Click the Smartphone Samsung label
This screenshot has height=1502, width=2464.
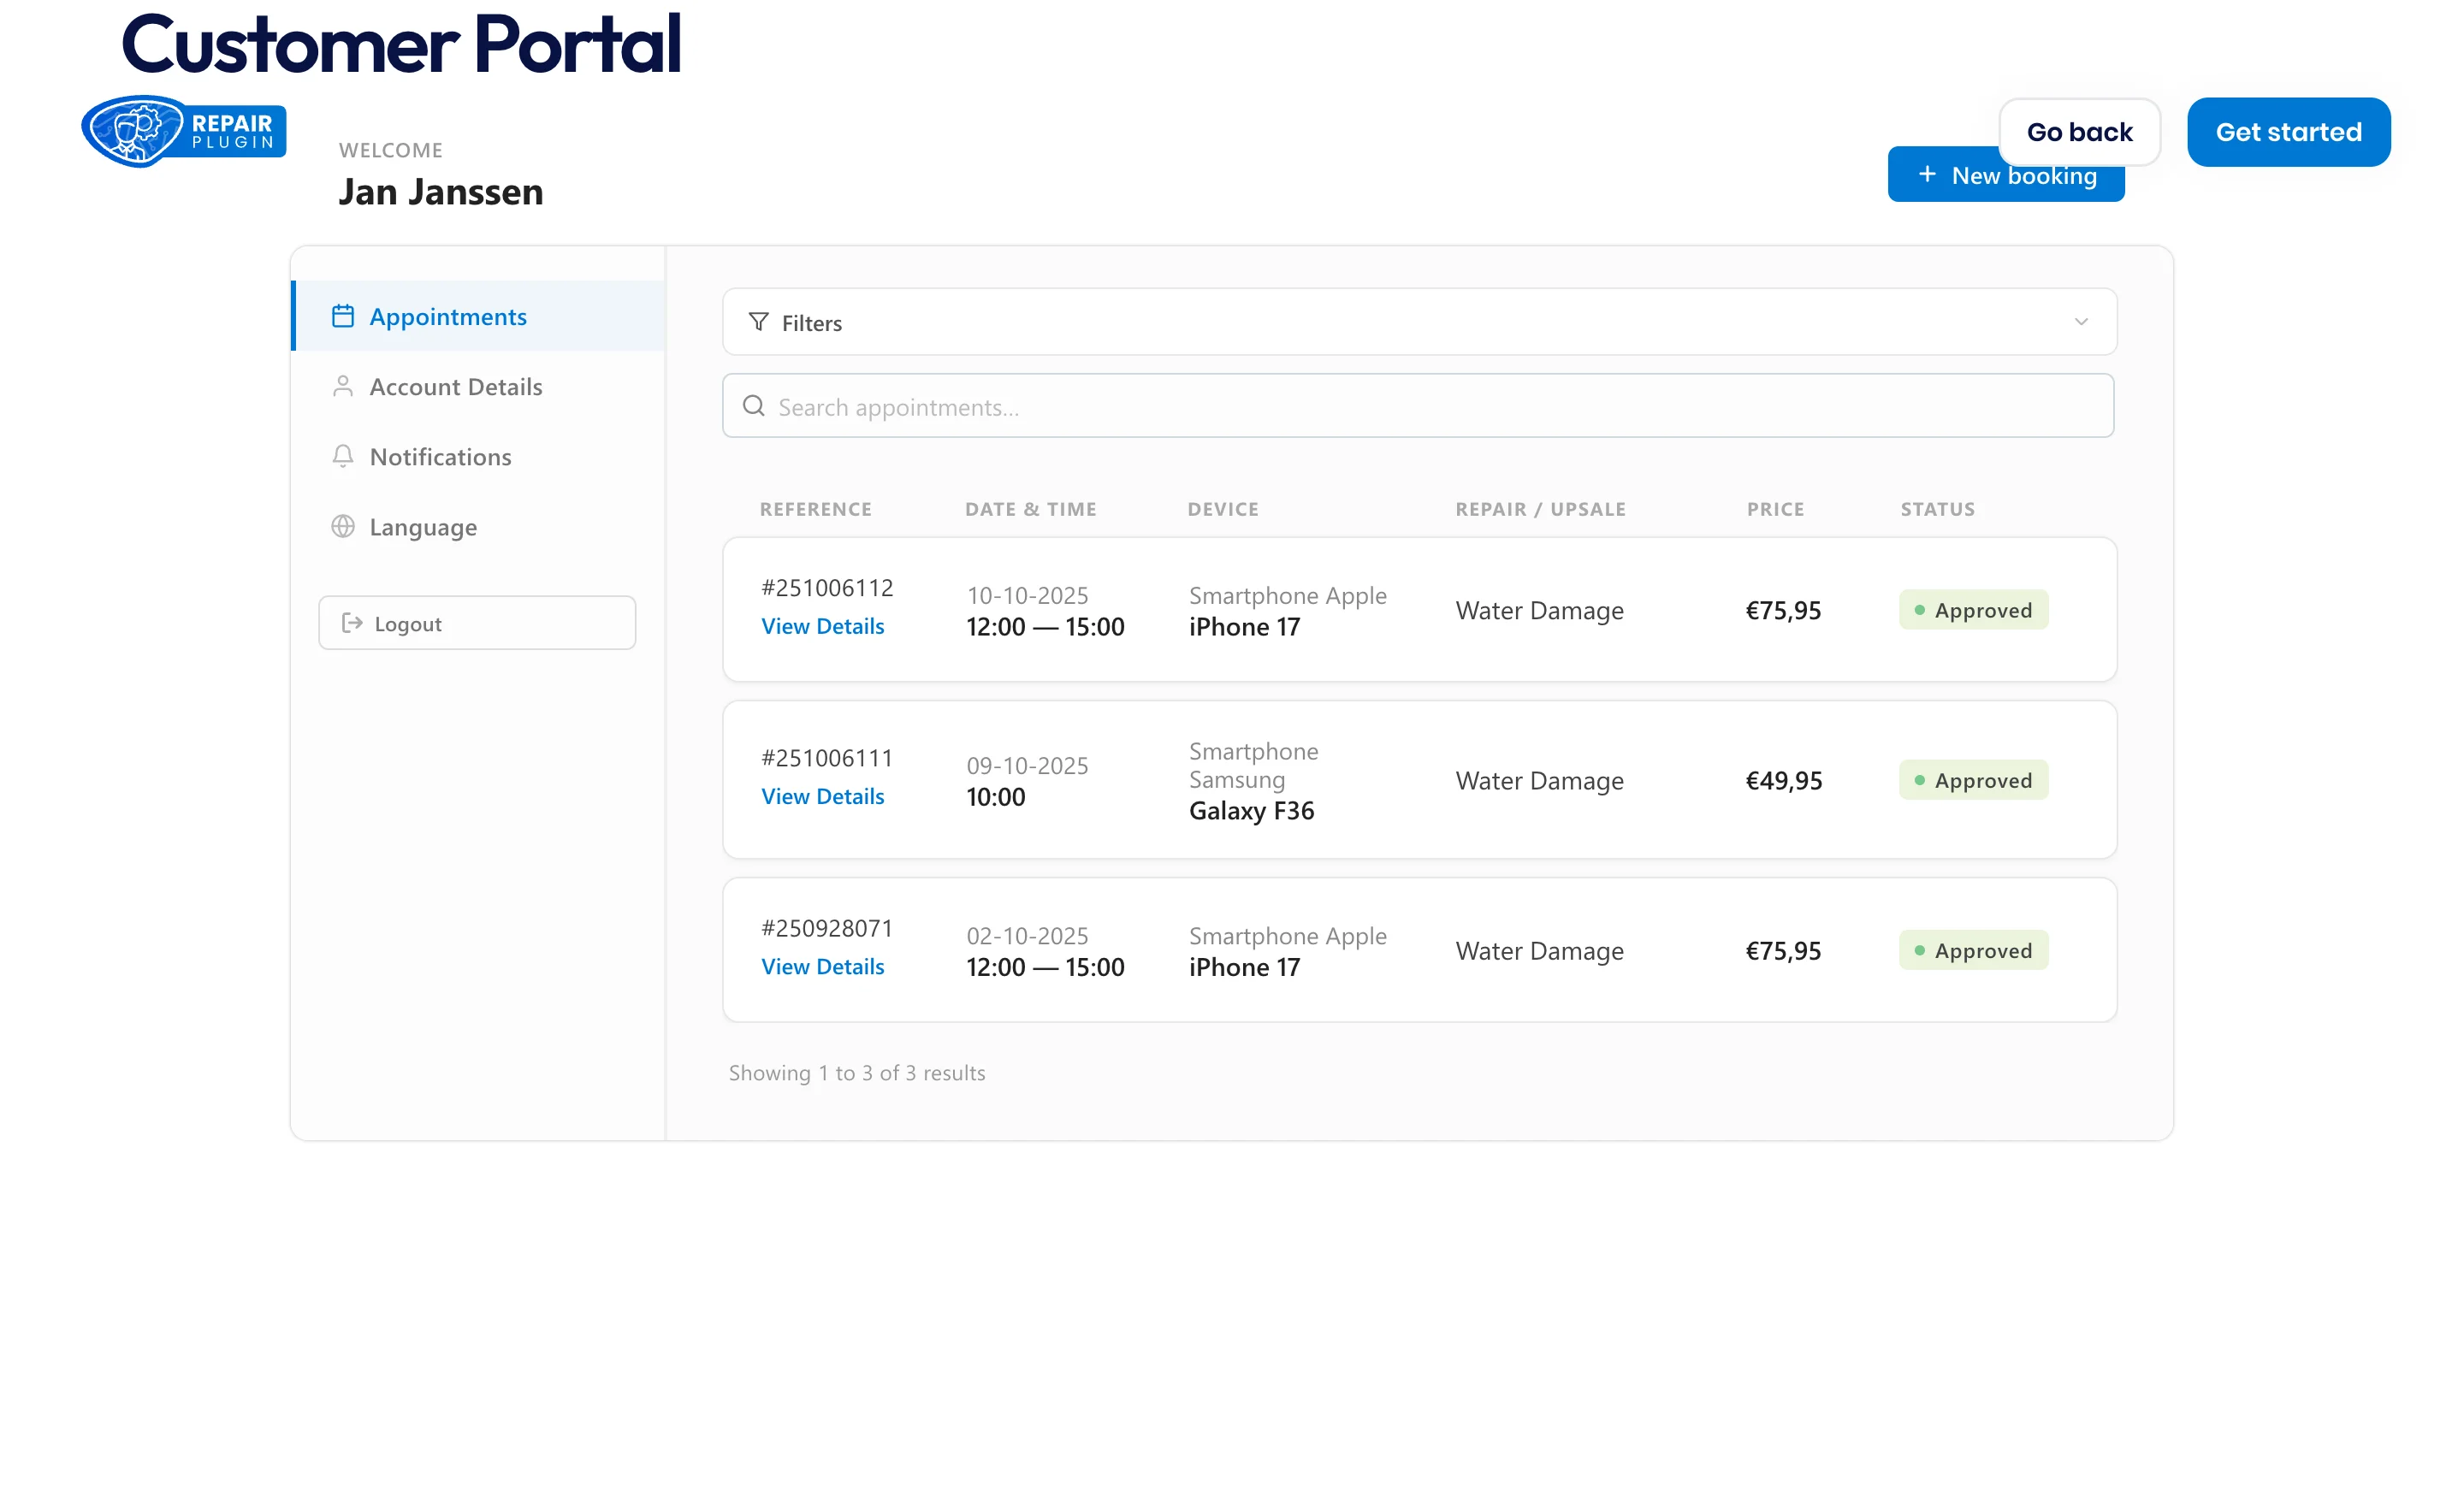(x=1254, y=765)
